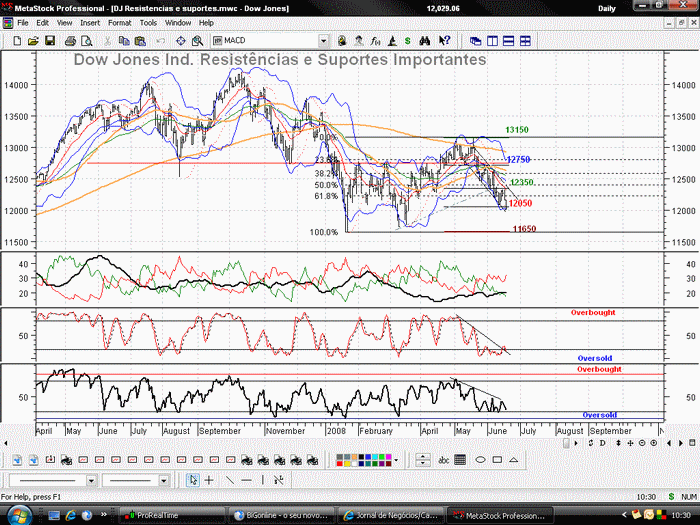
Task: Open the Edit menu
Action: (x=42, y=23)
